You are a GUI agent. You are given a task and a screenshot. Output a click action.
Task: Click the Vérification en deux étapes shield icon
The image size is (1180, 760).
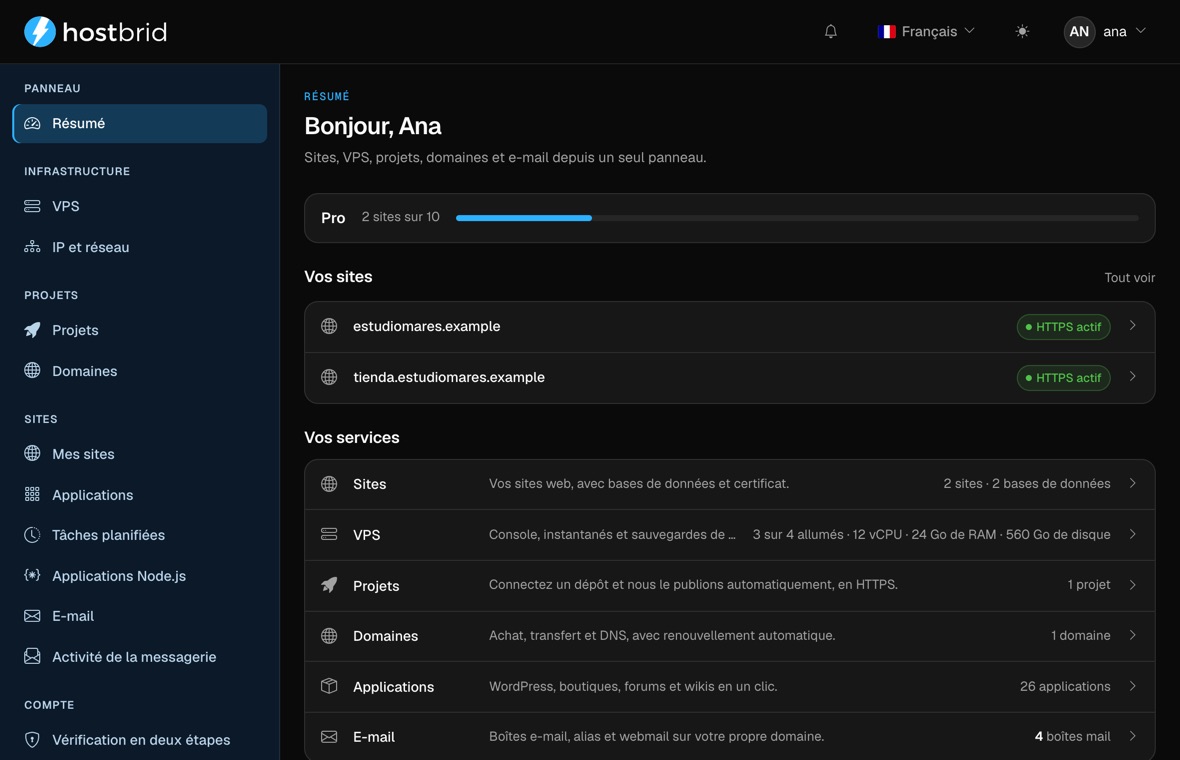click(32, 739)
